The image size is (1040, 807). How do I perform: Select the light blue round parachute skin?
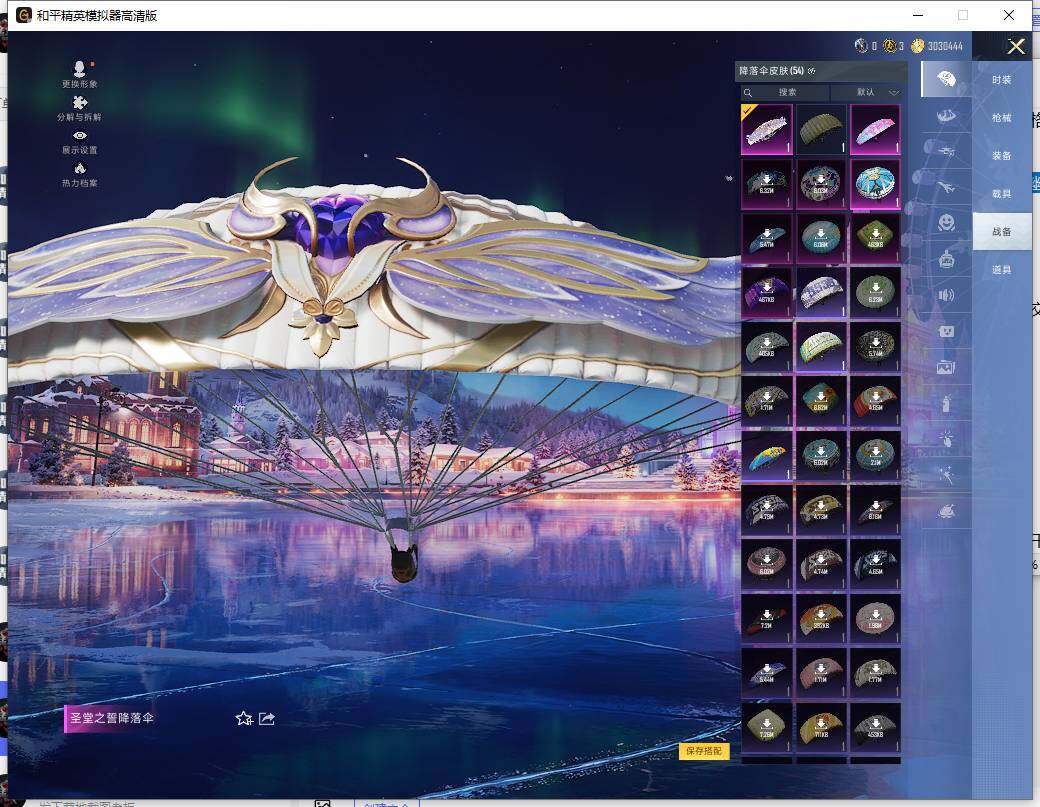(876, 184)
